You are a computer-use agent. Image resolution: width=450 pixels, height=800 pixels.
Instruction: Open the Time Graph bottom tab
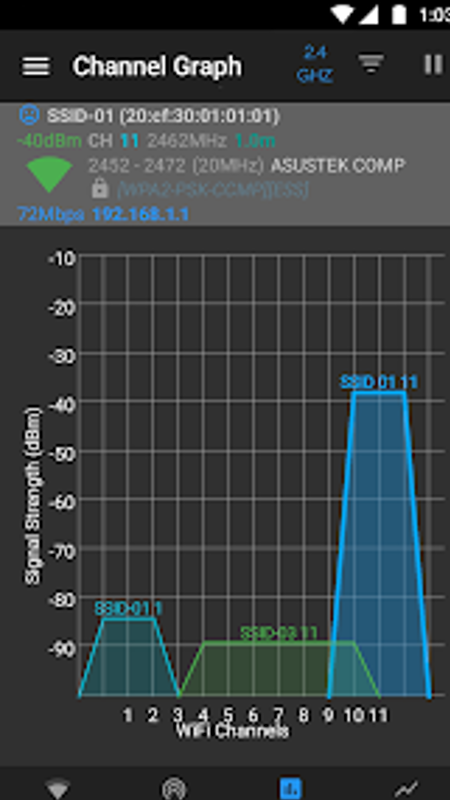click(x=406, y=788)
